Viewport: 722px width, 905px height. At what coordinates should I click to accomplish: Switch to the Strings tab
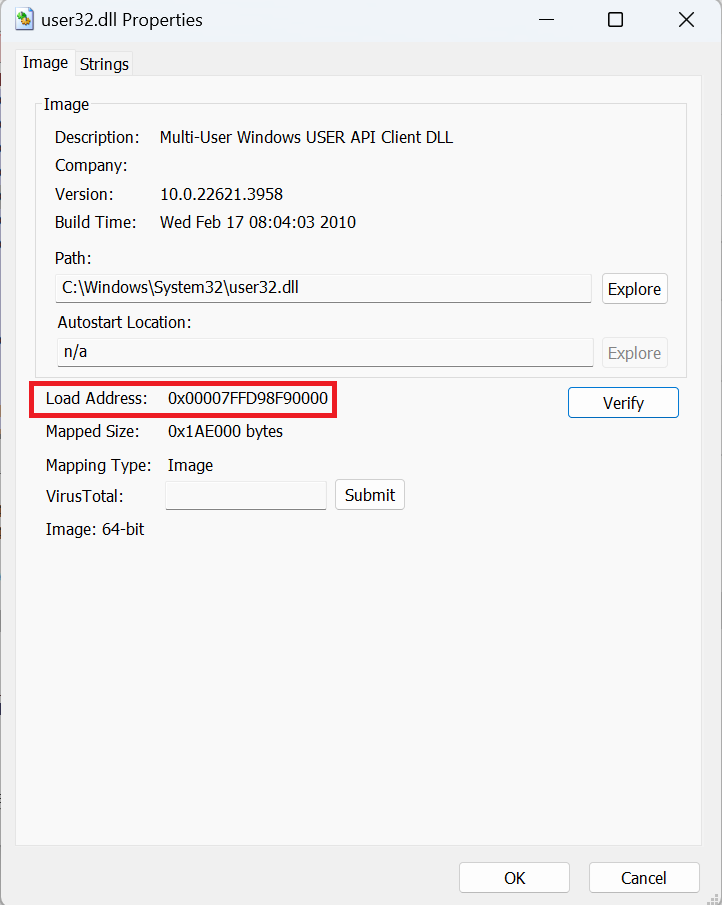[104, 64]
